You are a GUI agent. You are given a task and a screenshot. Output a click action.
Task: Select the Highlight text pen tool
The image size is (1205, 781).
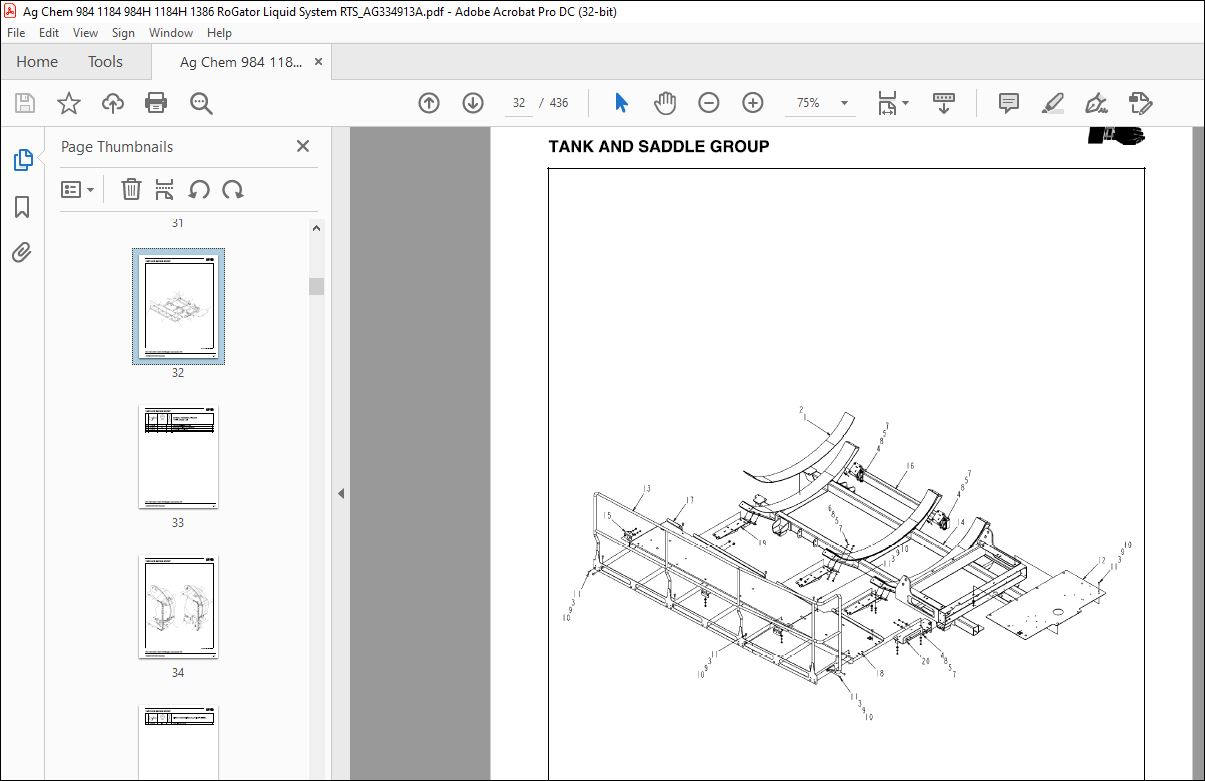pyautogui.click(x=1052, y=103)
